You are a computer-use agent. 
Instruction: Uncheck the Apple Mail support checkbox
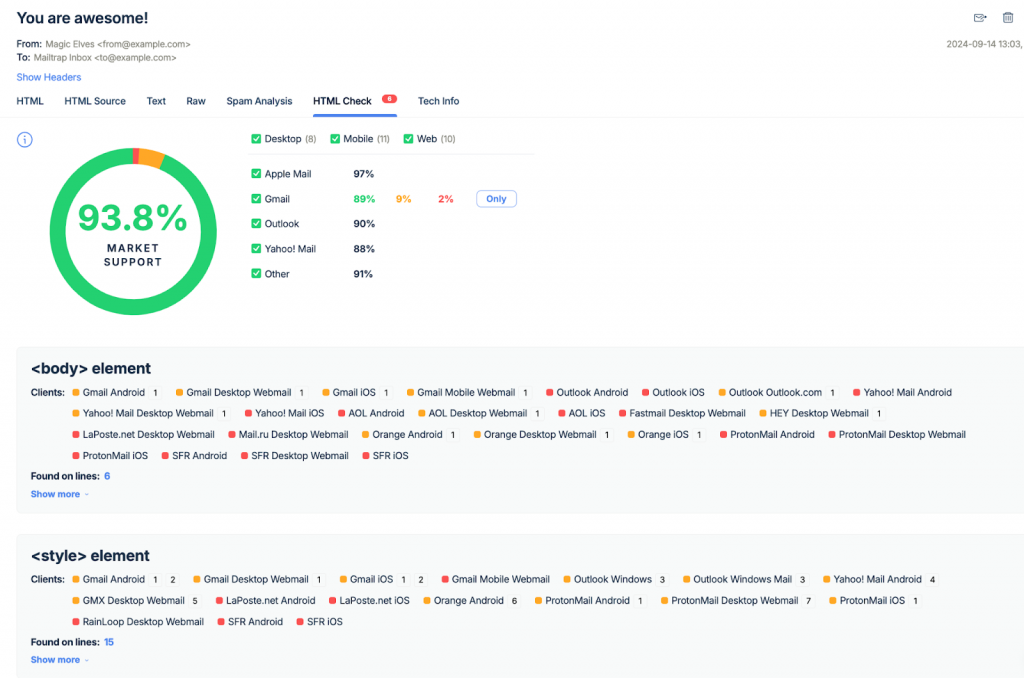256,173
